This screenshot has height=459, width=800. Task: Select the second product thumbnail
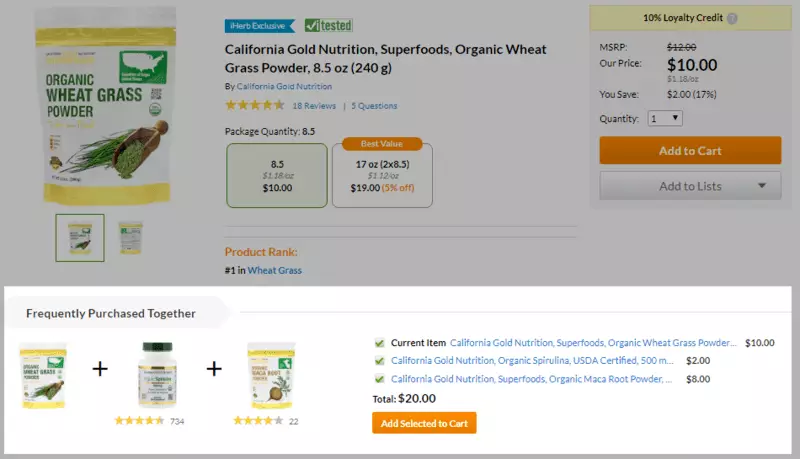131,238
